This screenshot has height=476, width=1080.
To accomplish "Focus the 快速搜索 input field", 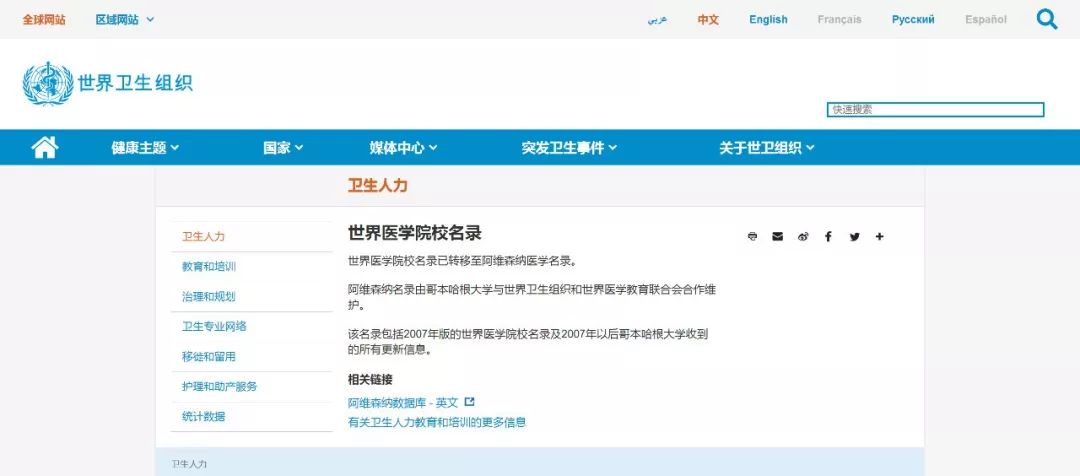I will (935, 110).
